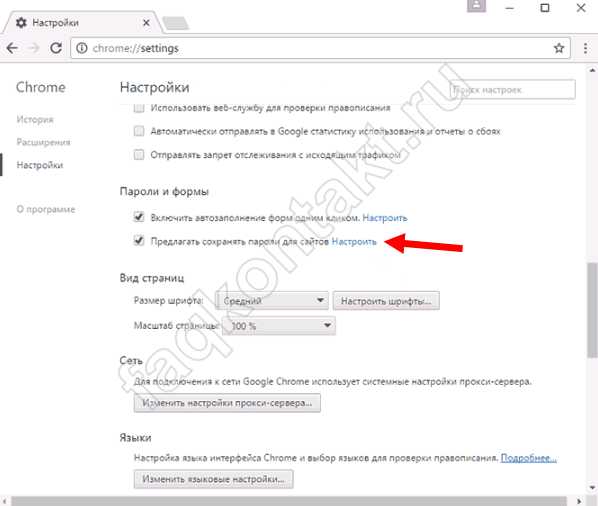Go to Расширения in the sidebar

click(43, 142)
